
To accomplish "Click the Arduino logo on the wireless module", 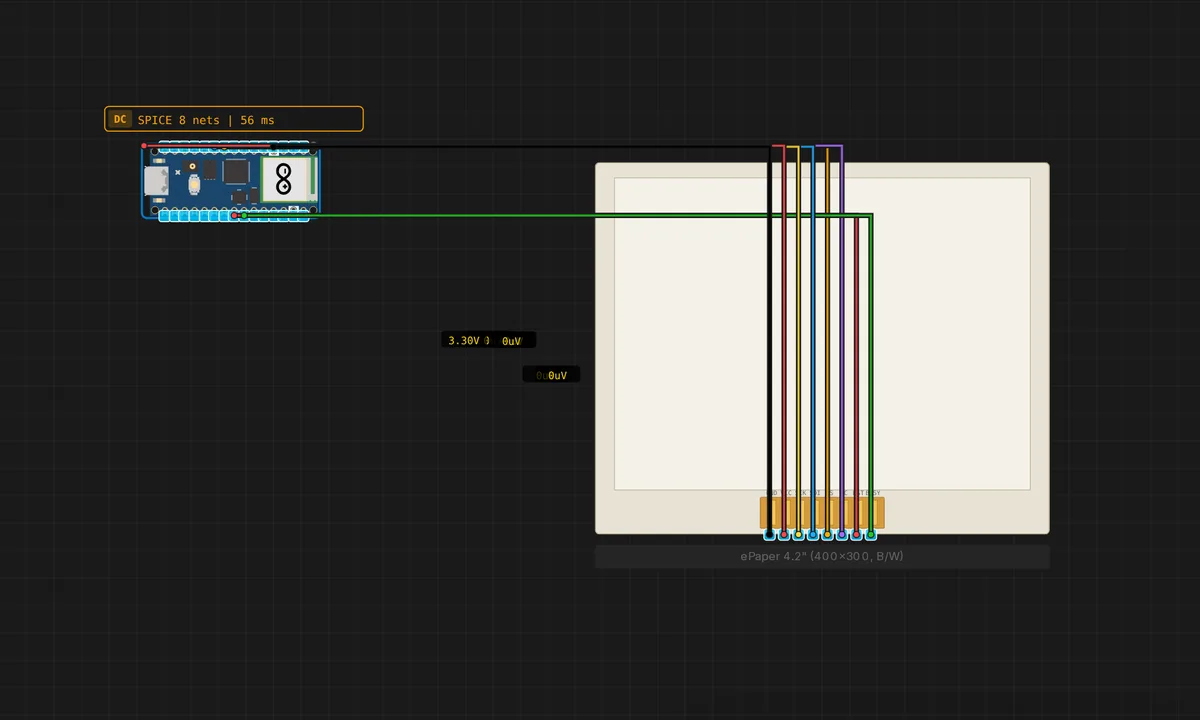I will coord(283,178).
